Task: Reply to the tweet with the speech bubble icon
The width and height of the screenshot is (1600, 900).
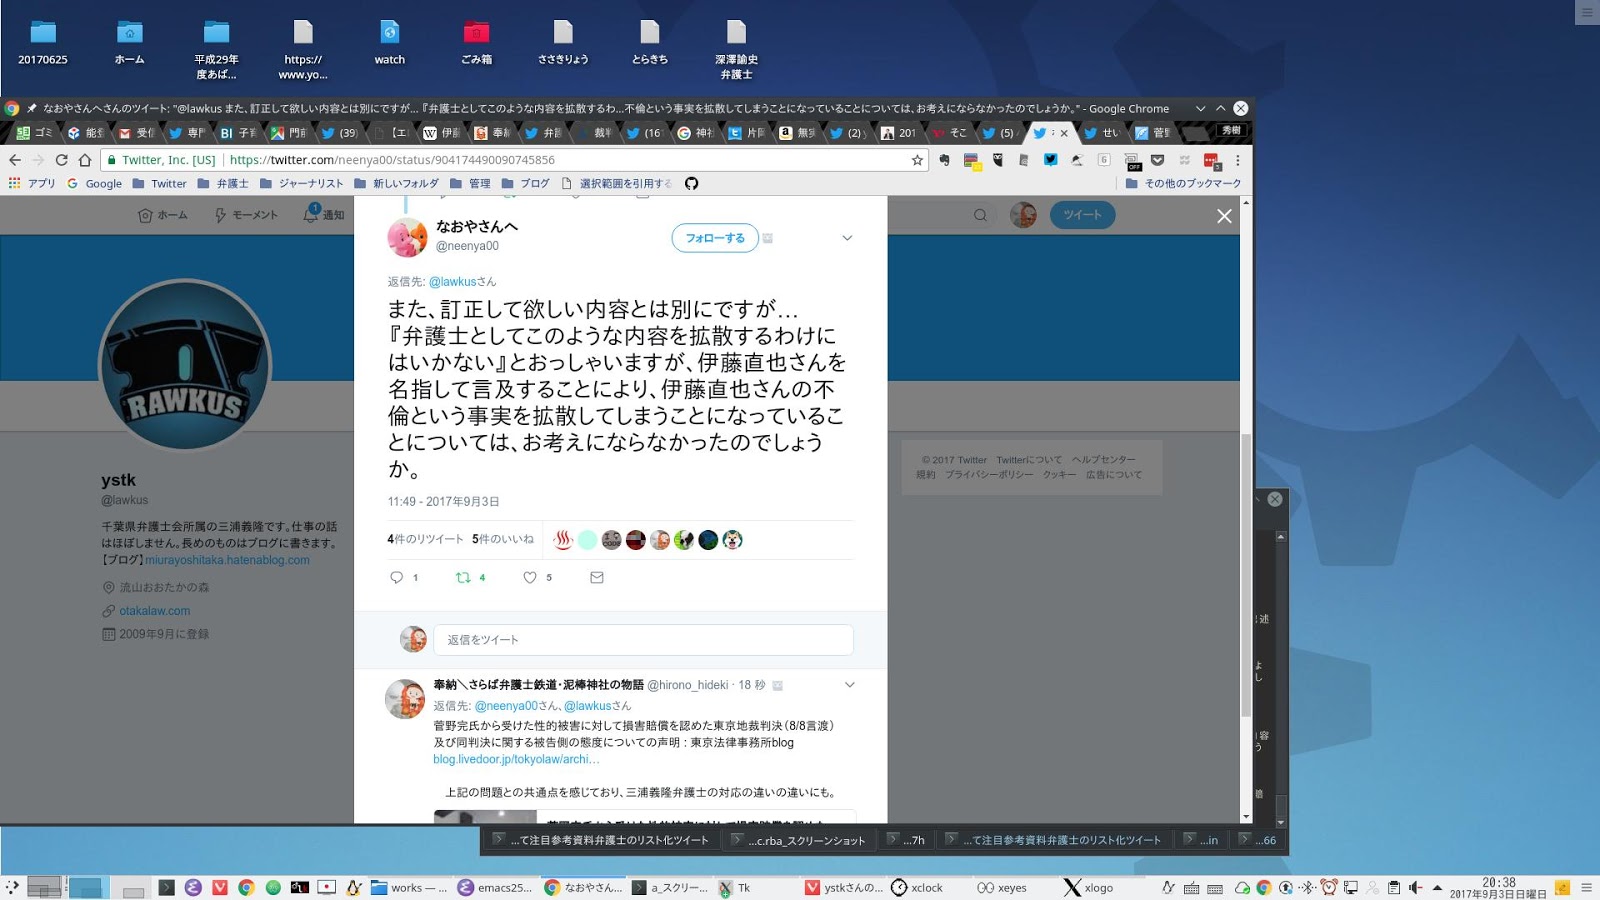Action: click(x=397, y=577)
